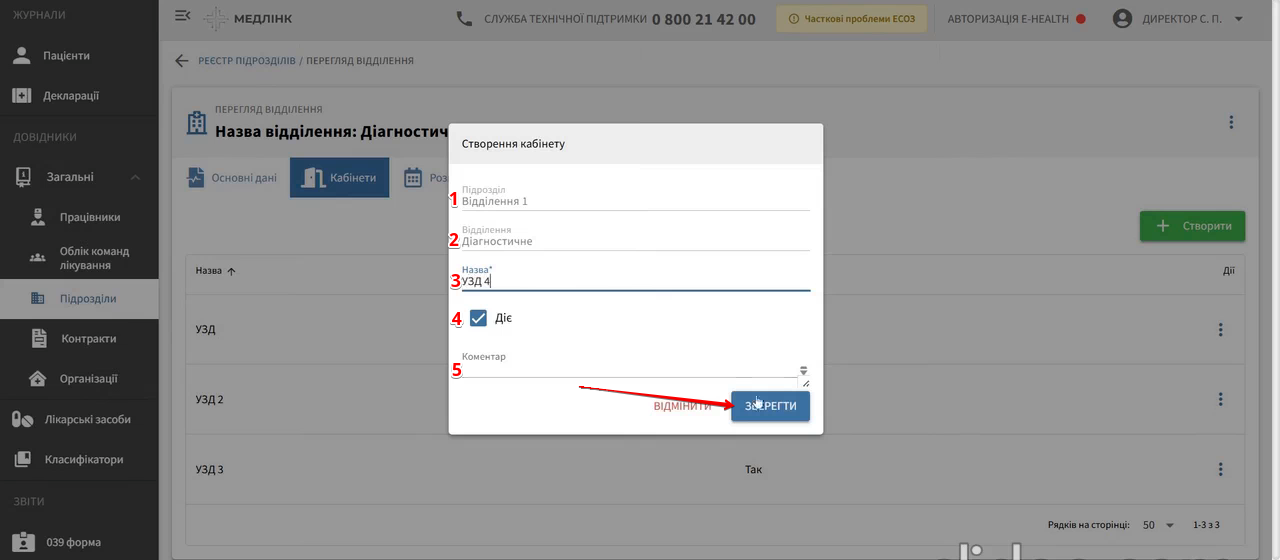Screen dimensions: 1280x560
Task: Click the Назва input field
Action: point(635,281)
